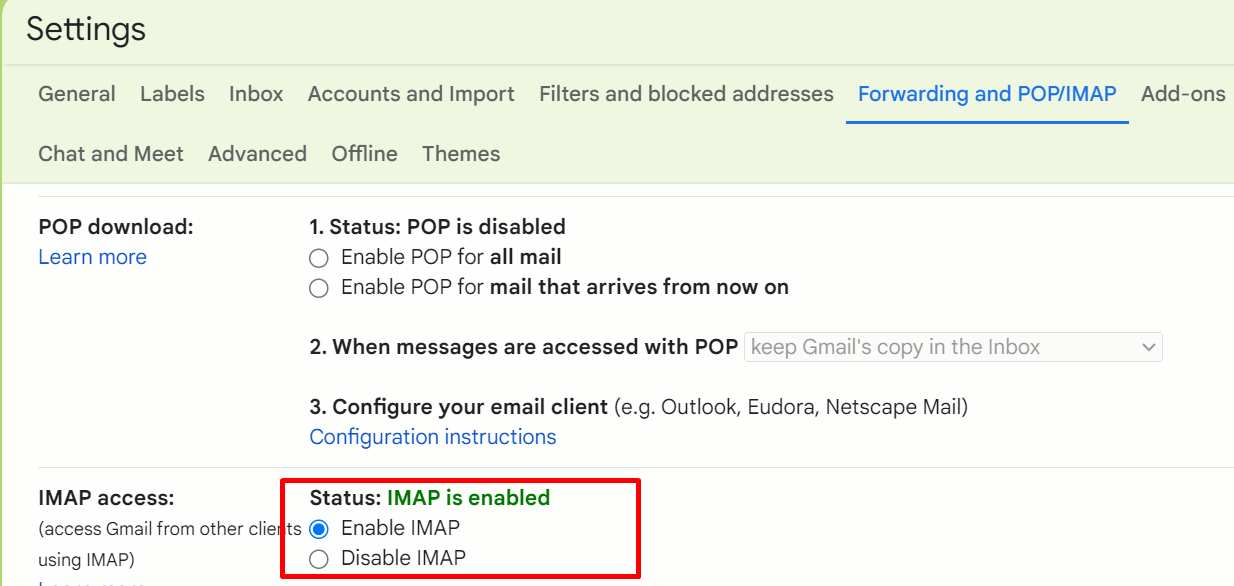This screenshot has height=586, width=1234.
Task: Select the Forwarding and POP/IMAP tab
Action: coord(986,93)
